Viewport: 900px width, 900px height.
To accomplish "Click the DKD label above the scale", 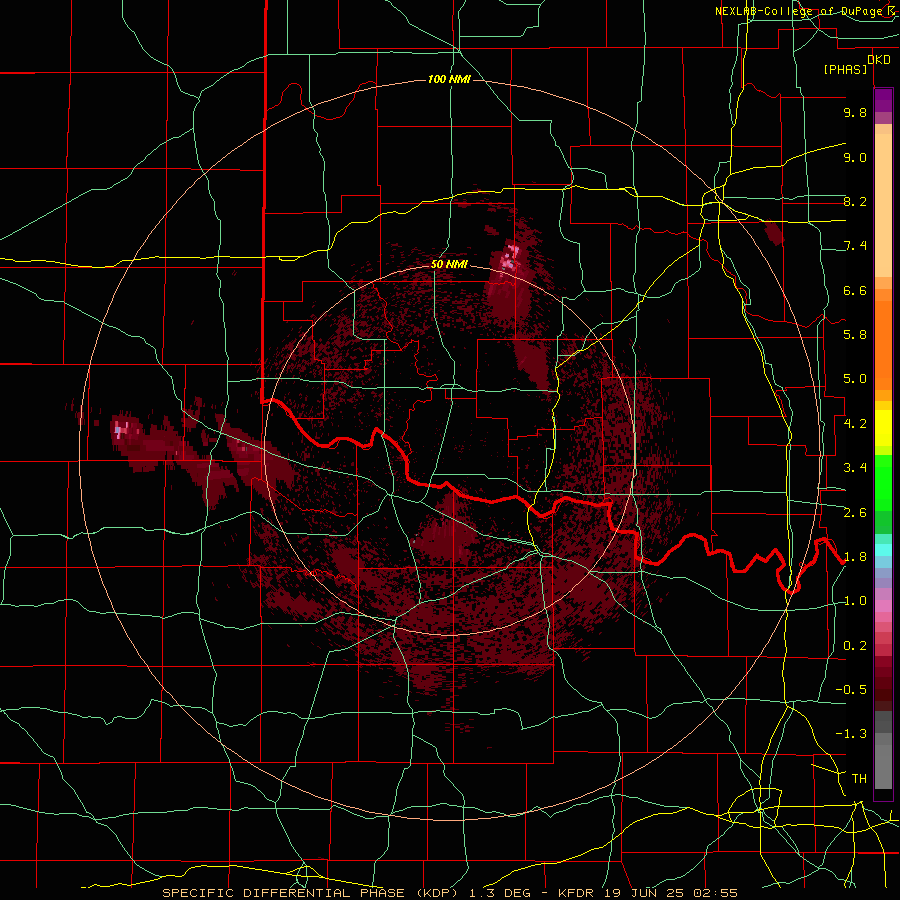I will 879,60.
